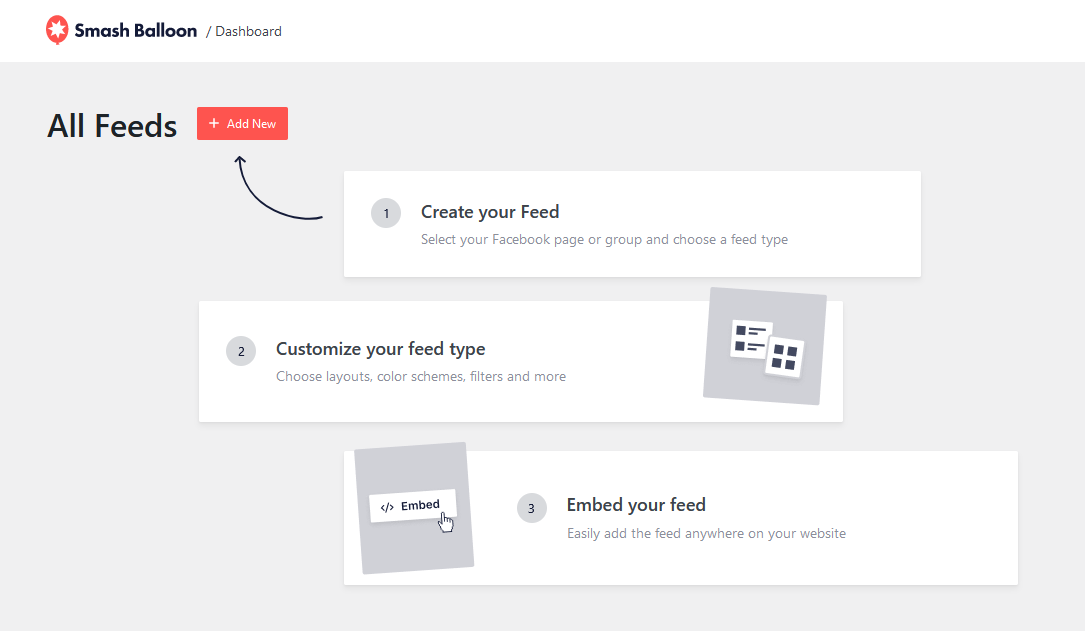
Task: Click the curved arrow pointing to Add New
Action: point(270,193)
